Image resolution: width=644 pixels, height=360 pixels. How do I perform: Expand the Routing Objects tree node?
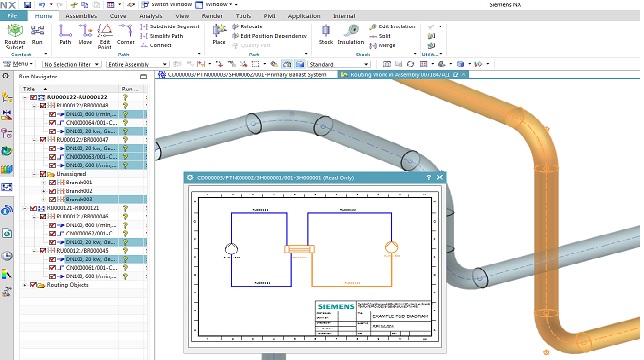tap(25, 285)
